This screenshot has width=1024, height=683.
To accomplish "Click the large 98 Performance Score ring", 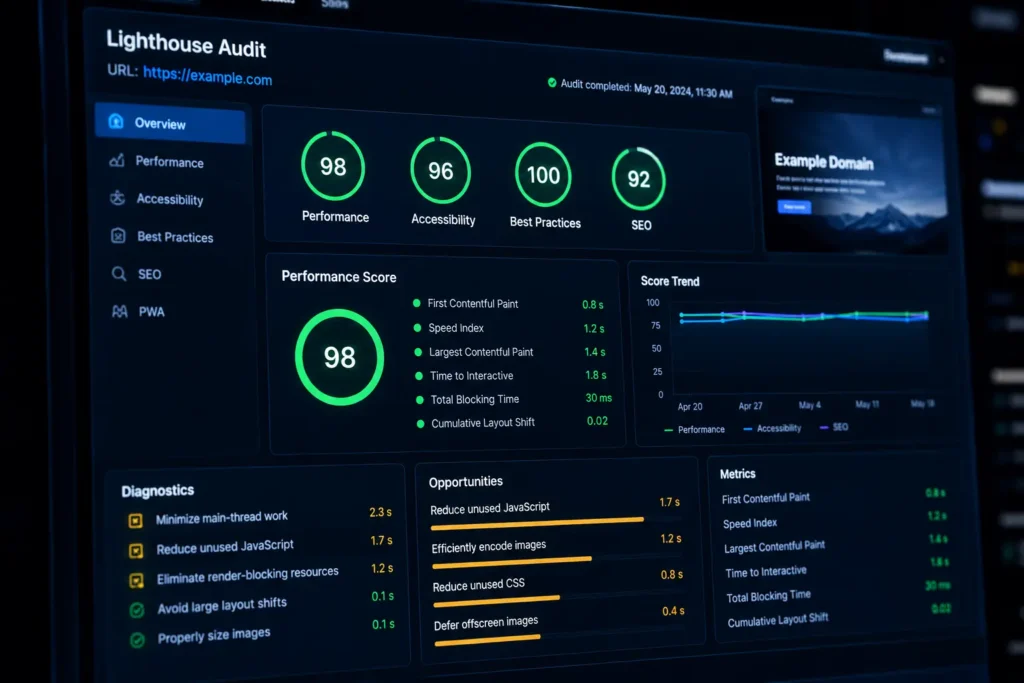I will coord(340,357).
